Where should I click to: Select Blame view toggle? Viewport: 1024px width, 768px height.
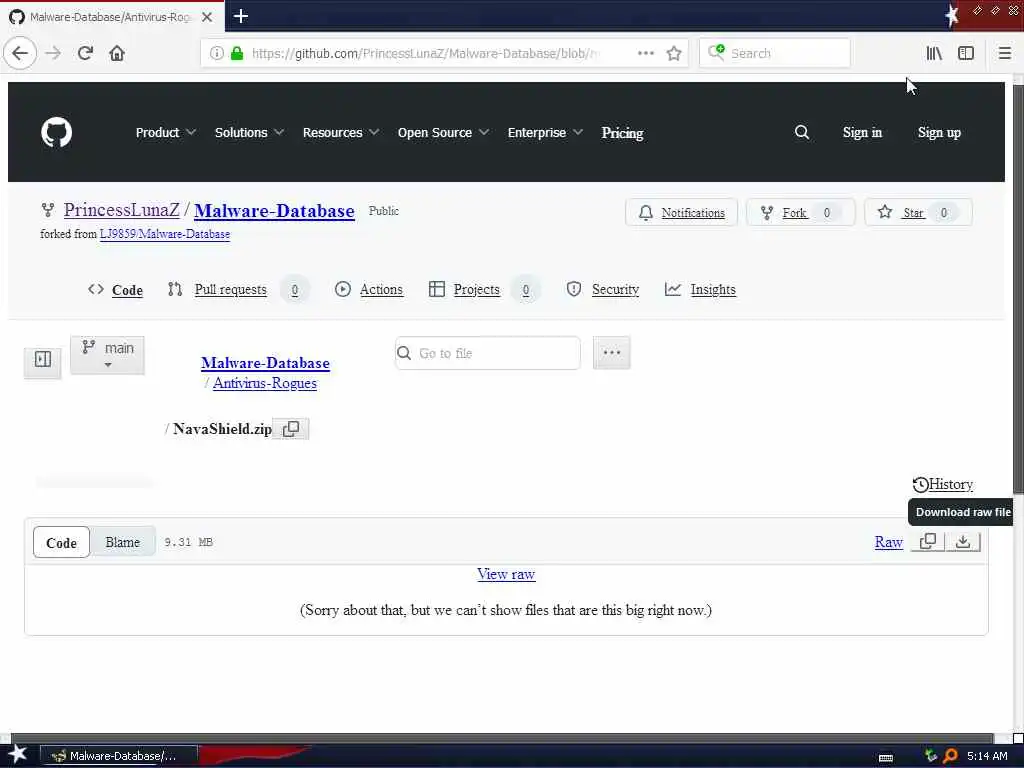[123, 543]
